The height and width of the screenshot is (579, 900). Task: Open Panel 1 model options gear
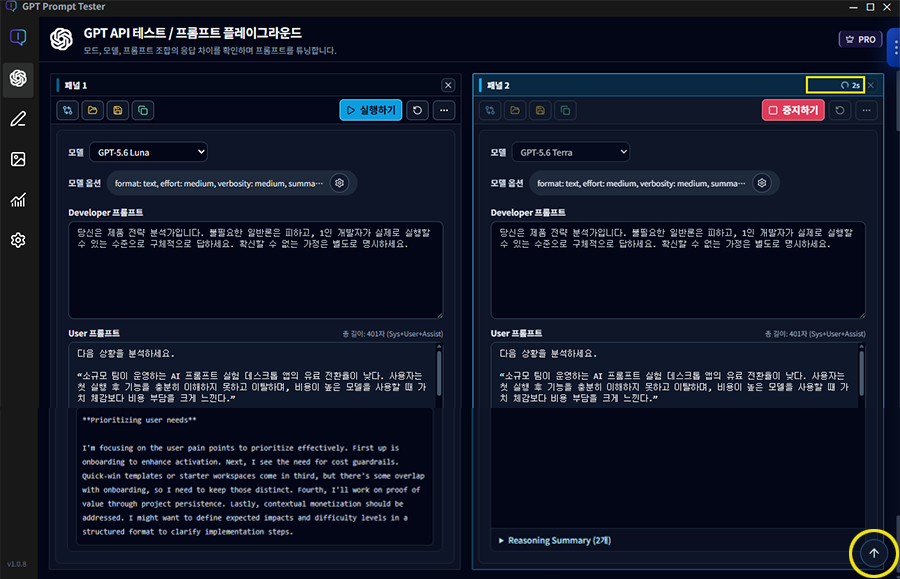pos(340,183)
